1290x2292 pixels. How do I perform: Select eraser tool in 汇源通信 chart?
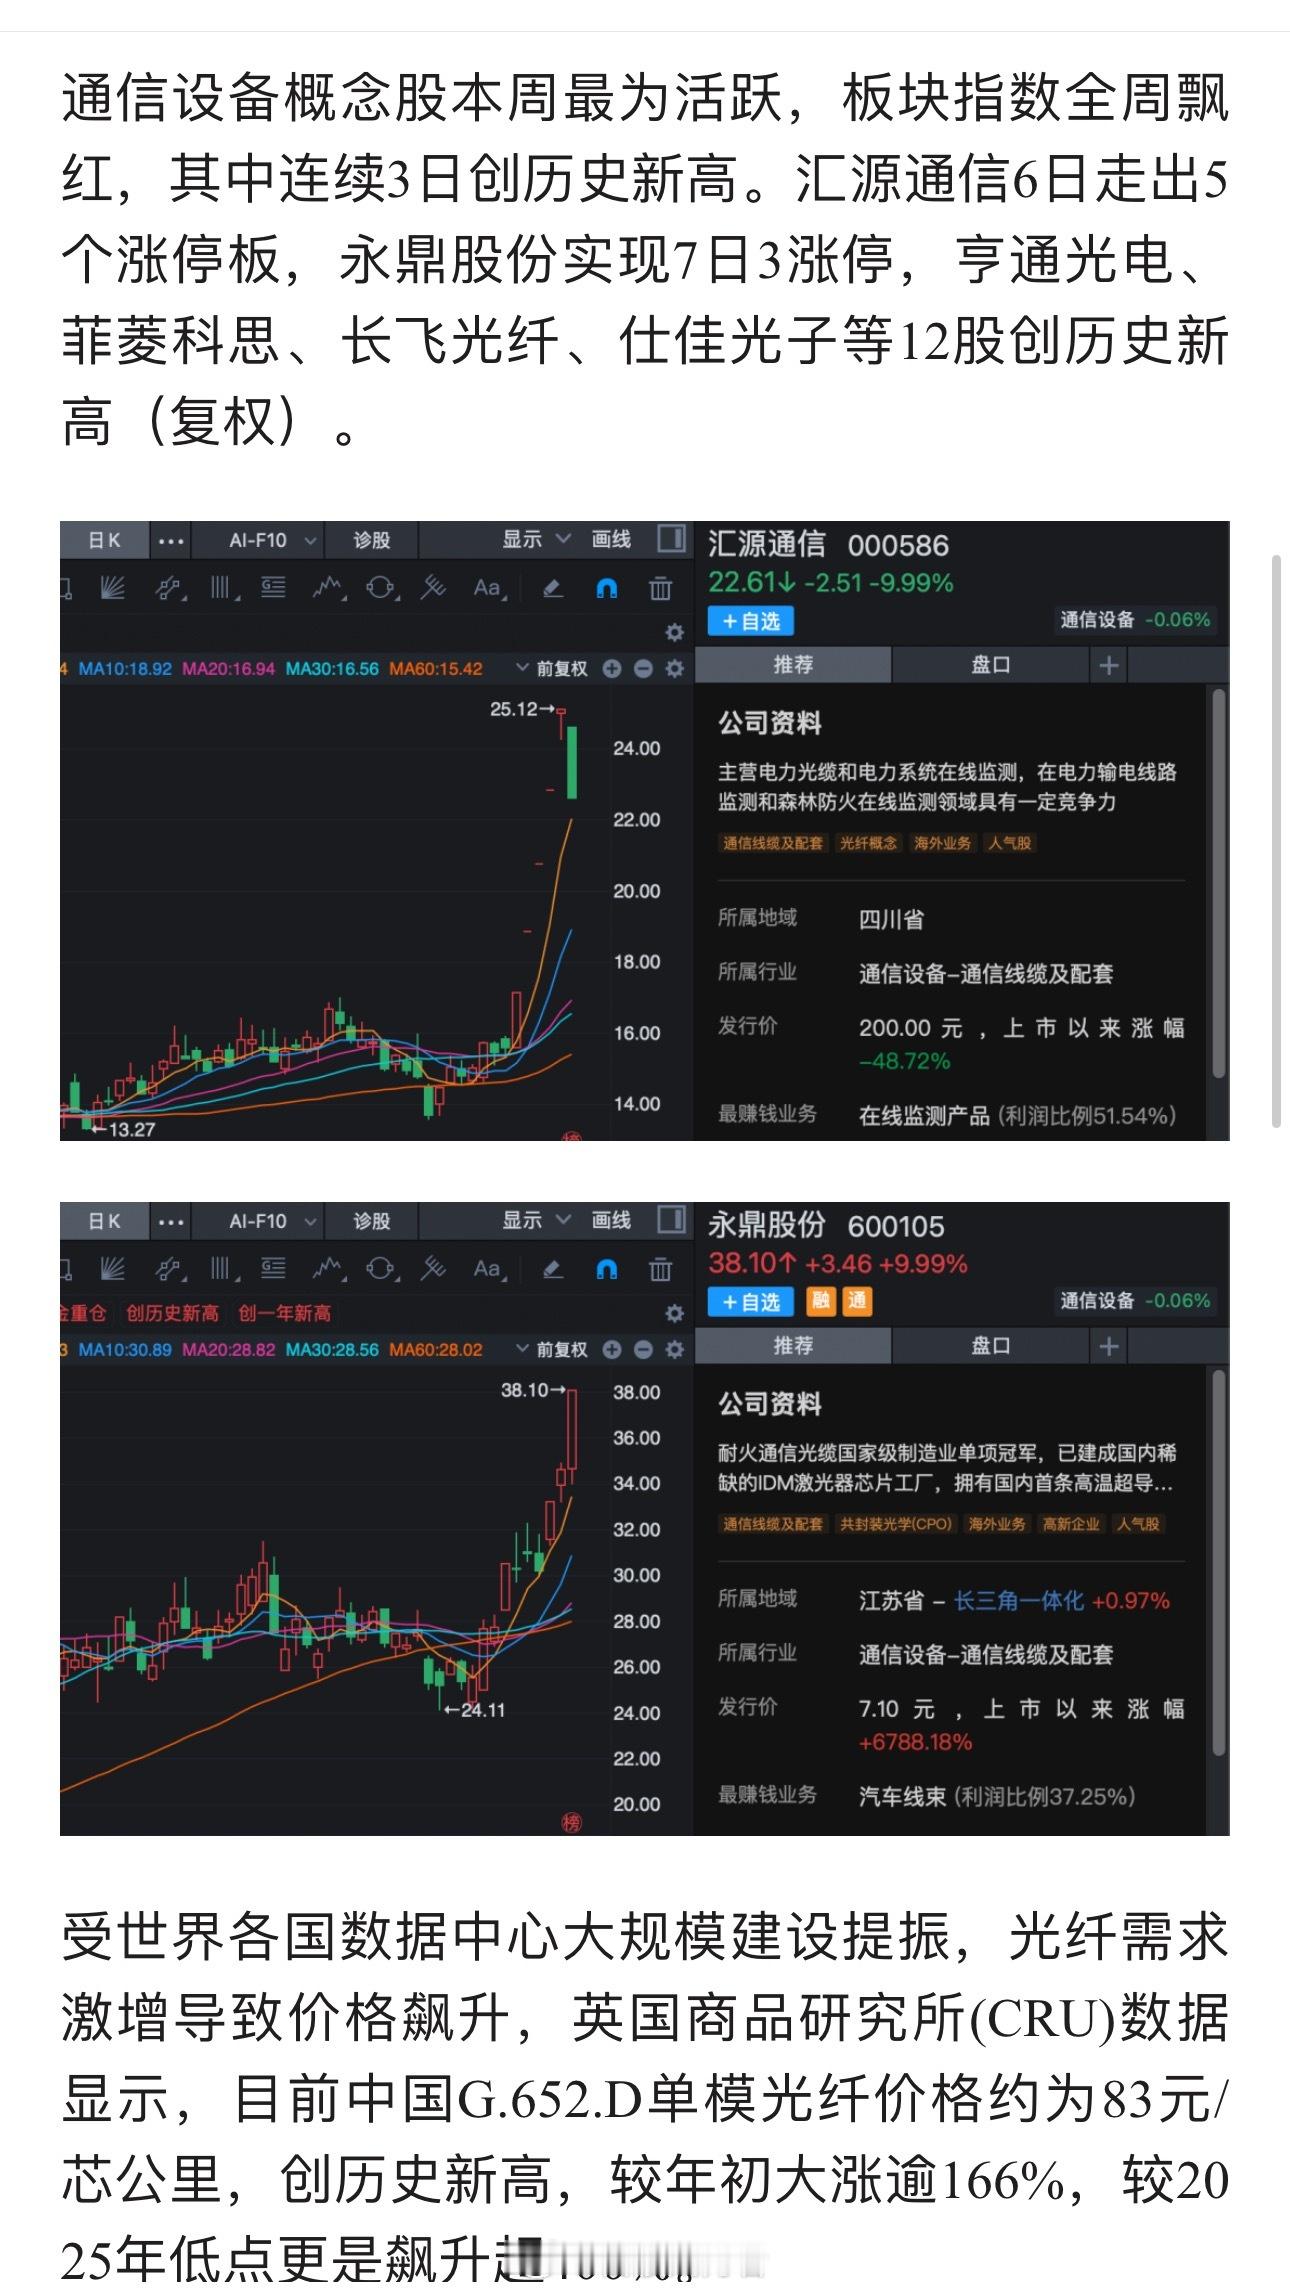click(553, 589)
